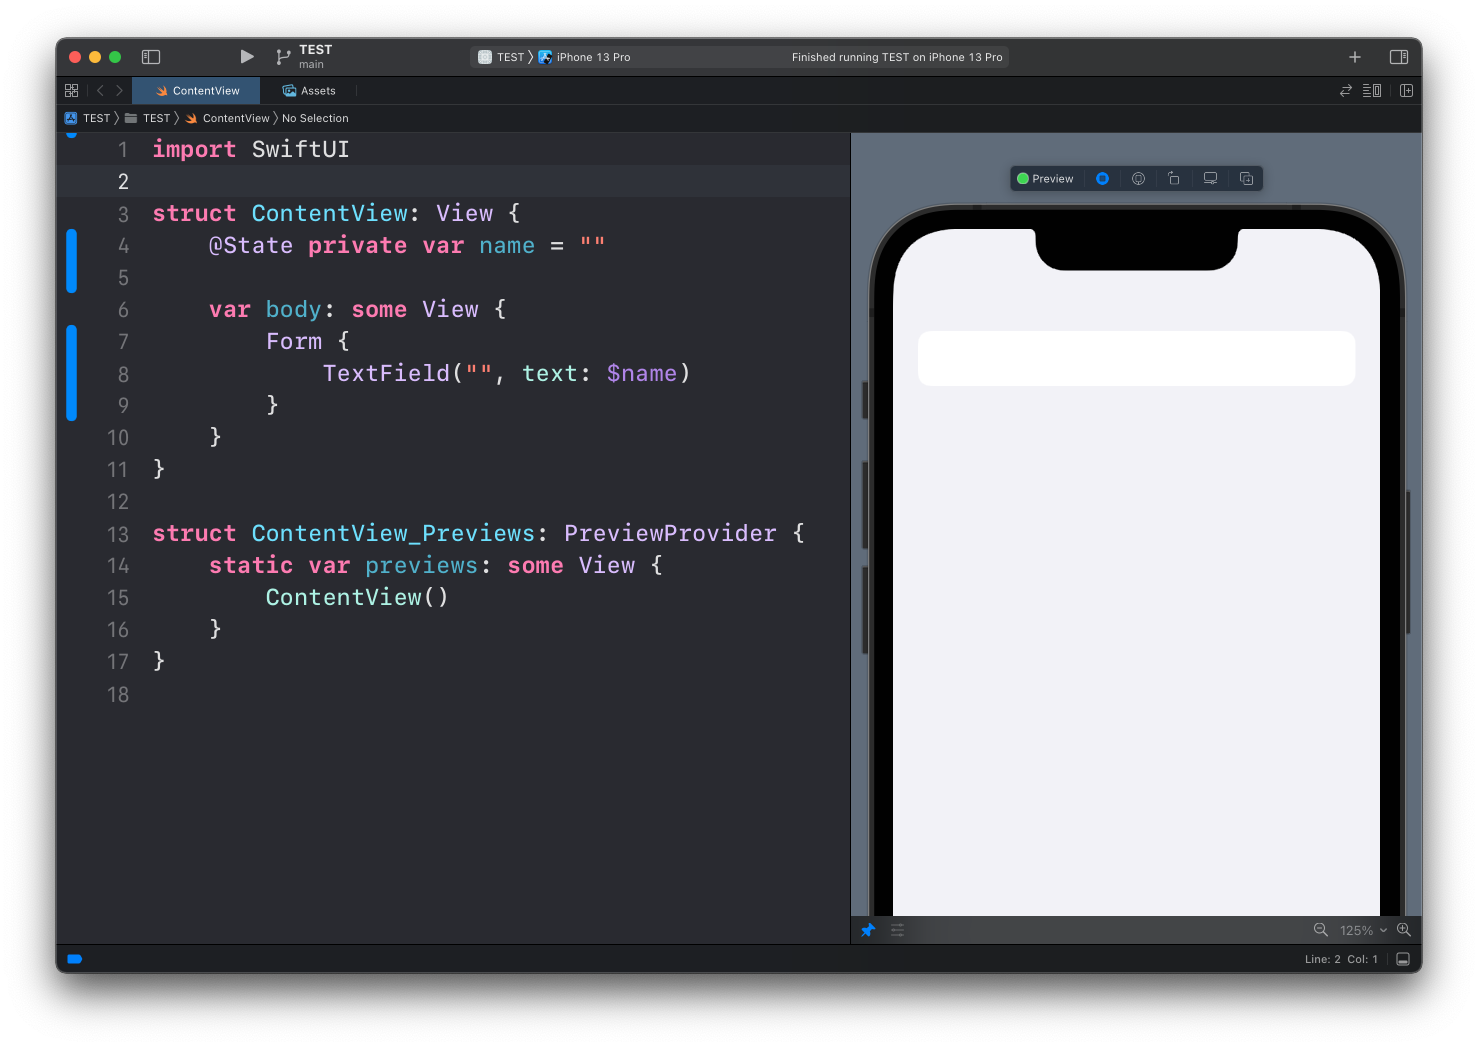The image size is (1478, 1047).
Task: Switch to the Assets tab
Action: (x=310, y=90)
